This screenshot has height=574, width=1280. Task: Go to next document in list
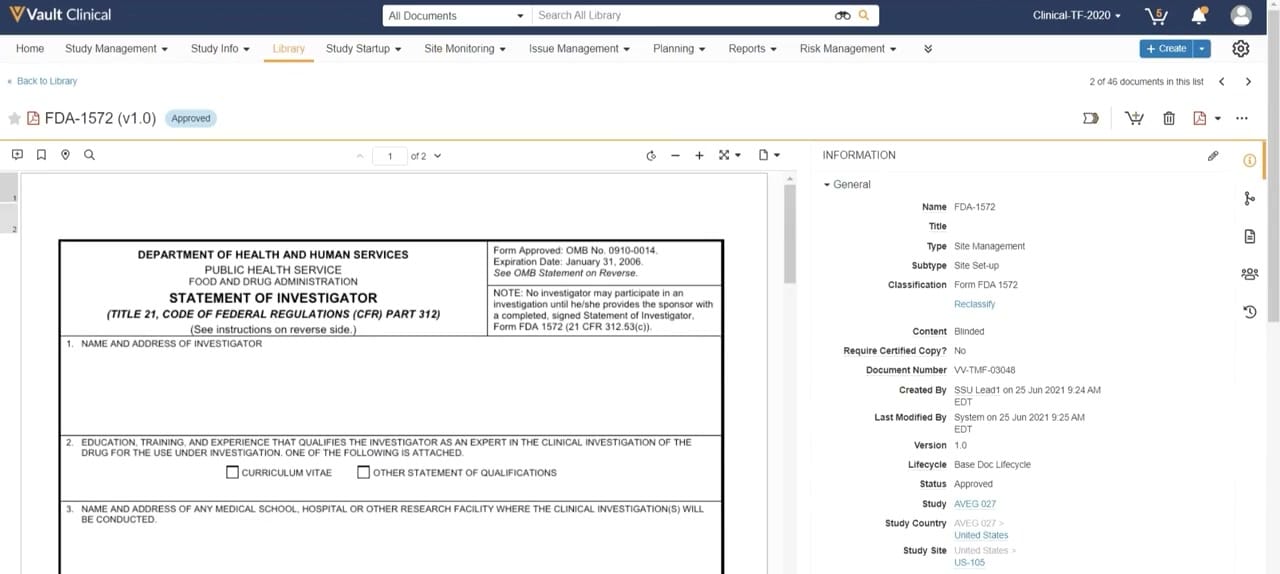(1248, 81)
